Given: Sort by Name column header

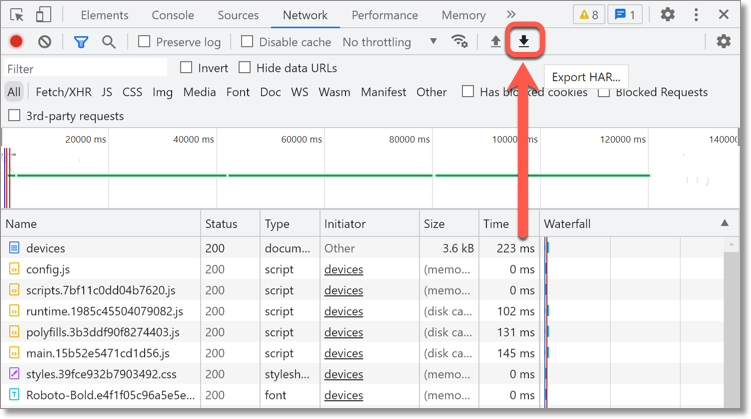Looking at the screenshot, I should [x=101, y=224].
